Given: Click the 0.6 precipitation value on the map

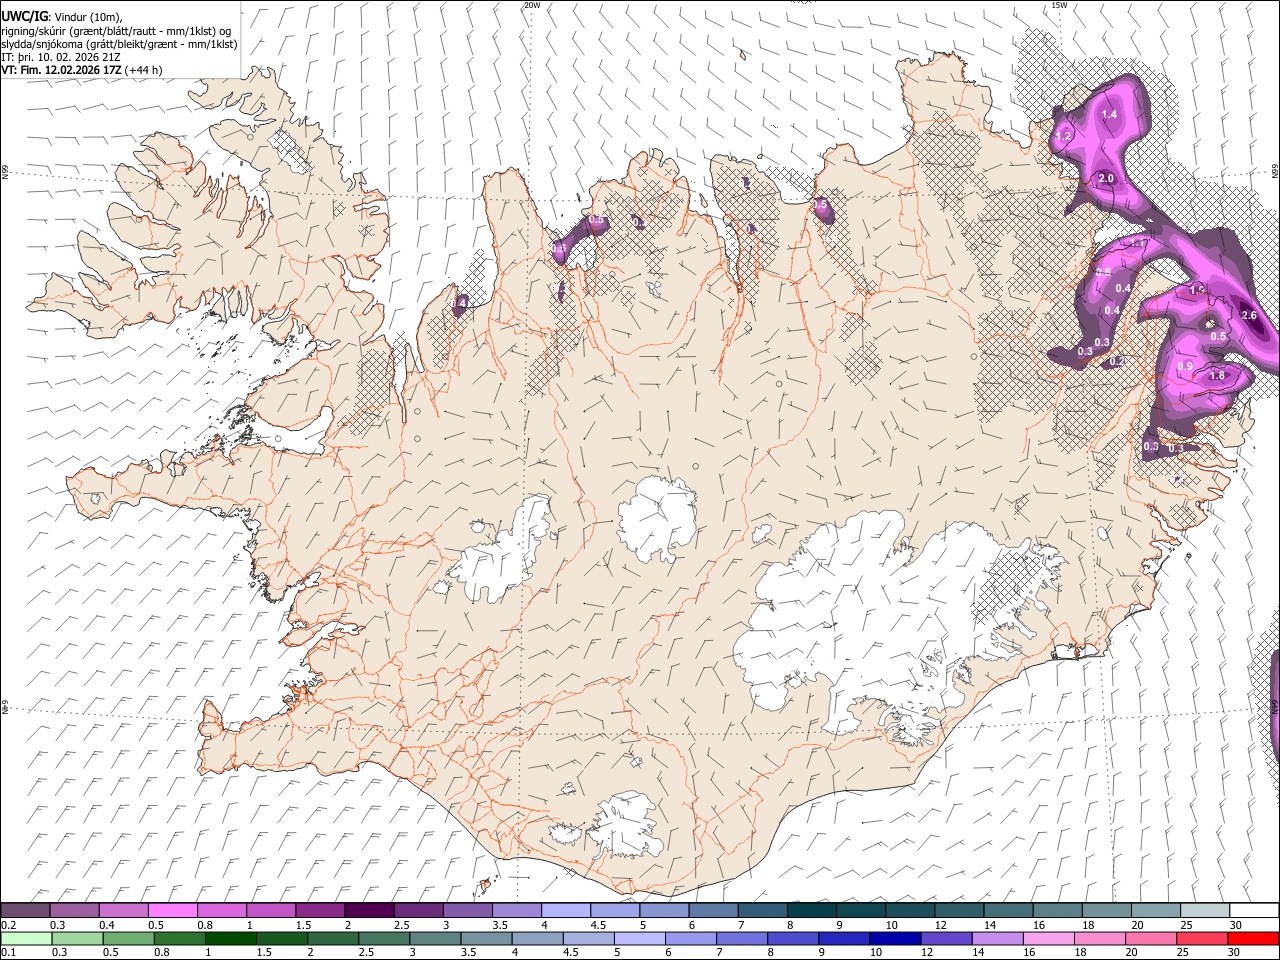Looking at the screenshot, I should pos(1103,272).
